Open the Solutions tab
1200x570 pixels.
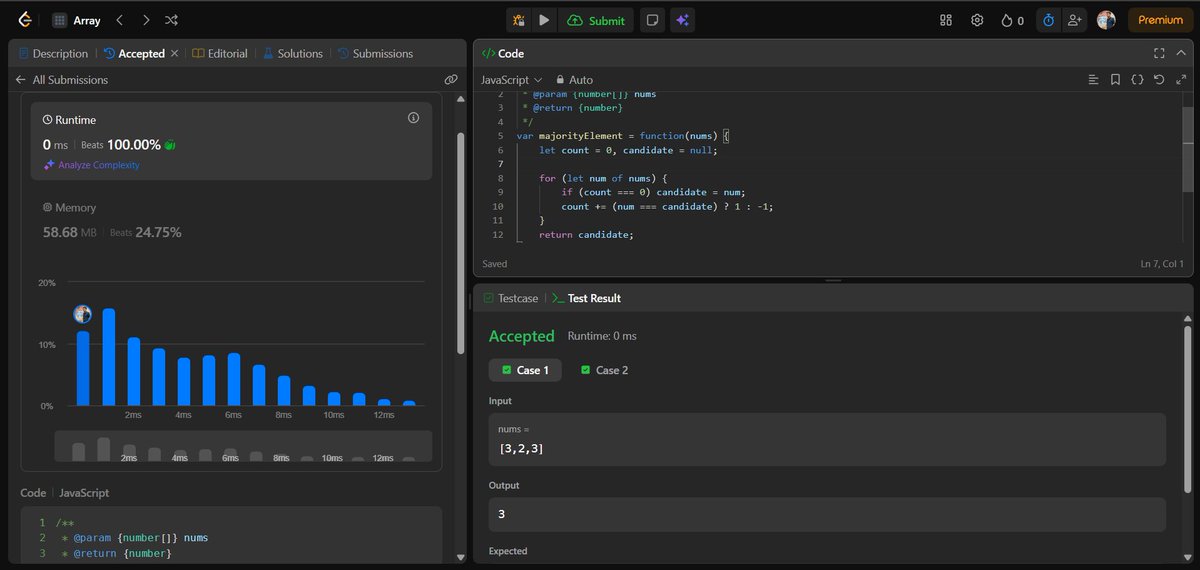coord(293,54)
